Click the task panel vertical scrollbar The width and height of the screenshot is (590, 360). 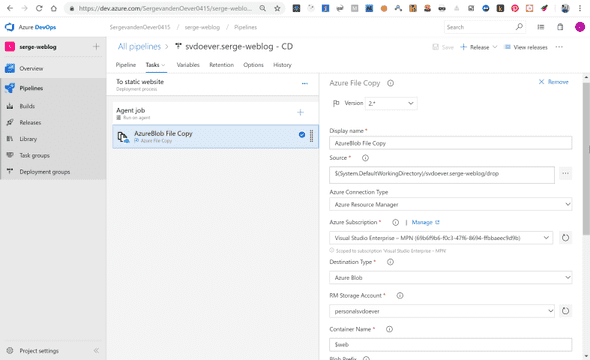click(586, 159)
